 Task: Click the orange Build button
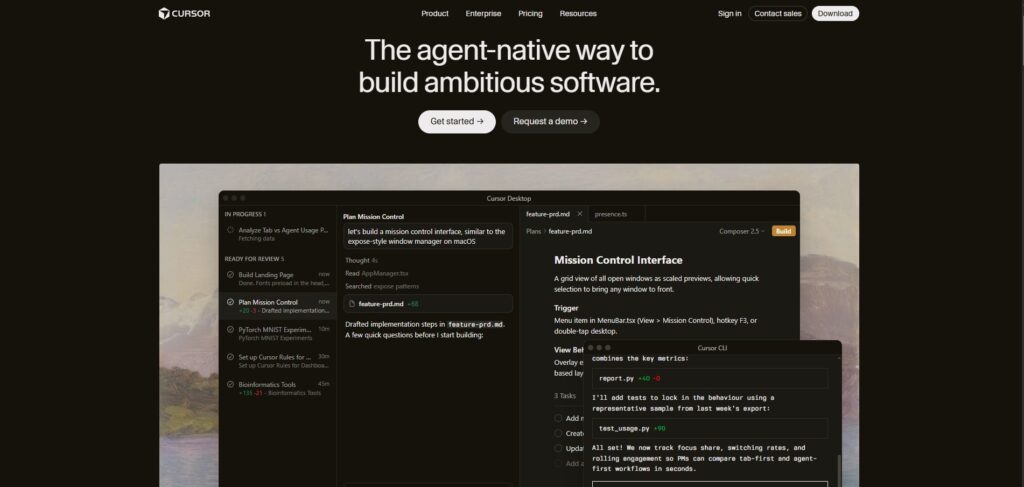click(x=784, y=231)
